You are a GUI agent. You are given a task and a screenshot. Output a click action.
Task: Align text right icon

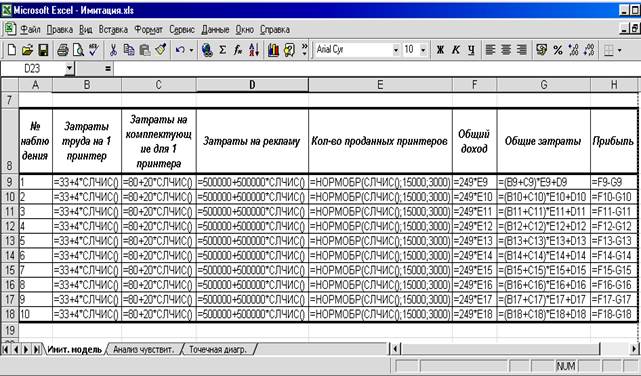tap(521, 50)
